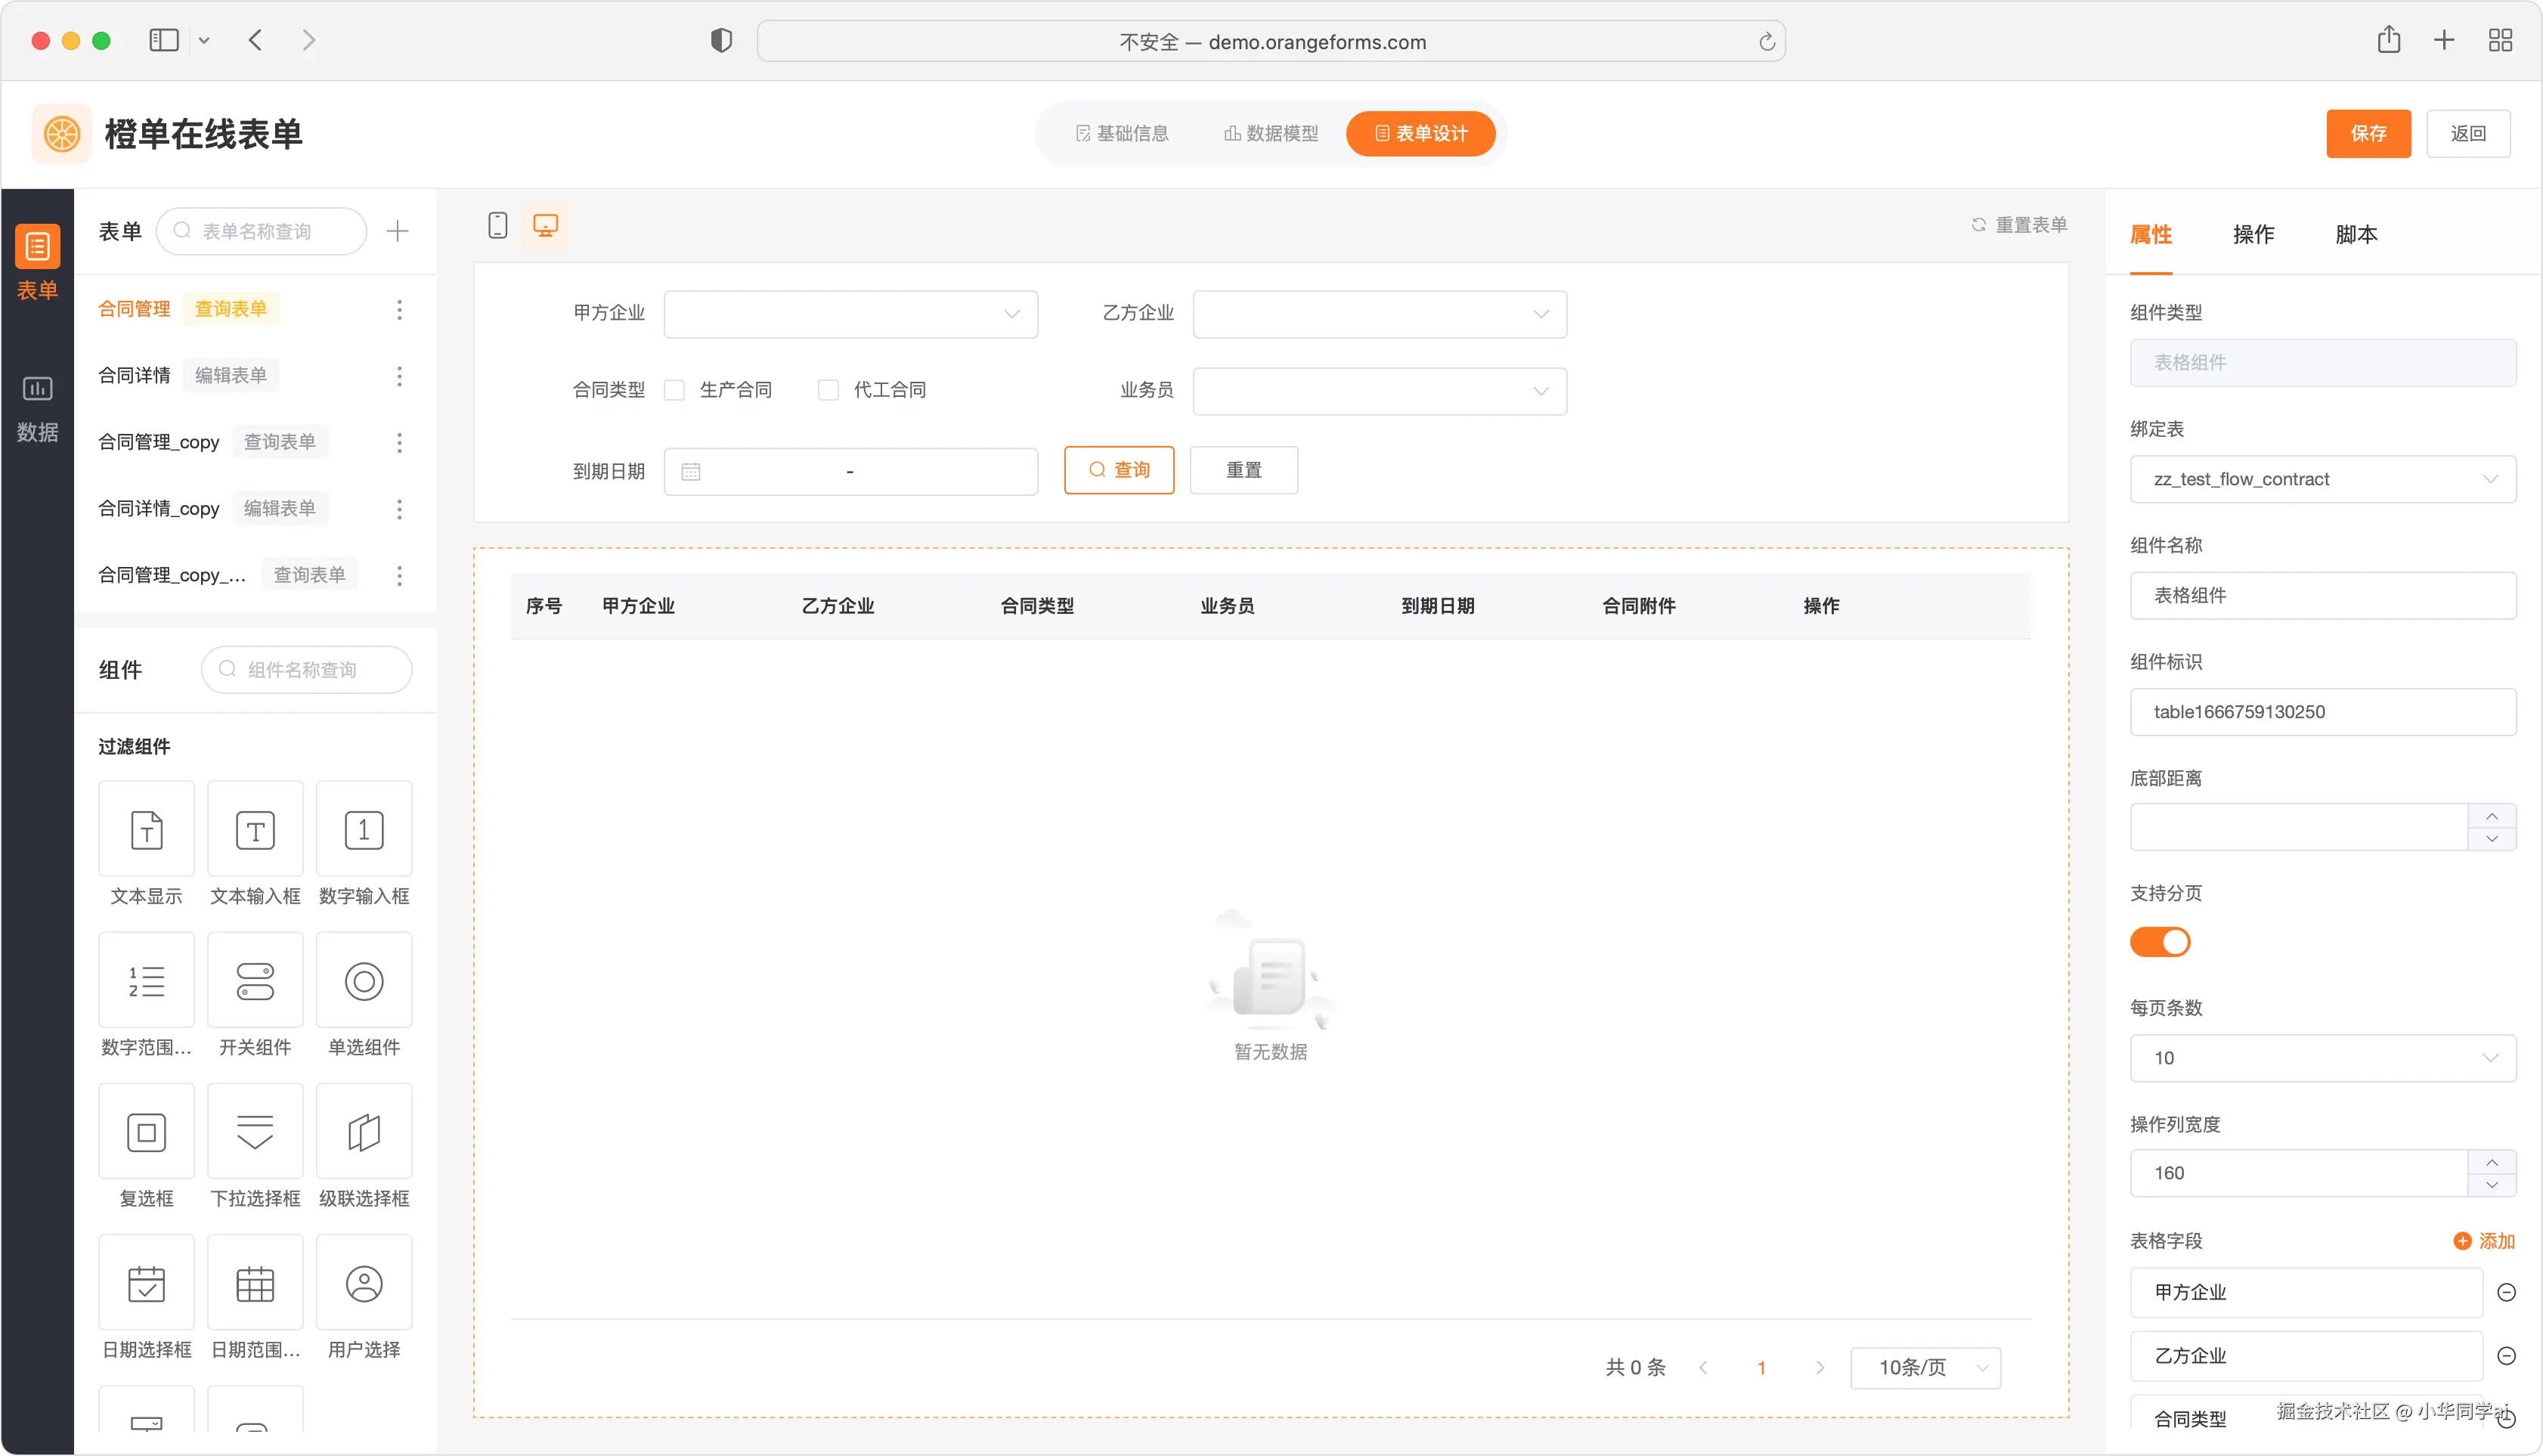This screenshot has width=2543, height=1456.
Task: Open the 绑定表 dropdown
Action: [x=2322, y=480]
